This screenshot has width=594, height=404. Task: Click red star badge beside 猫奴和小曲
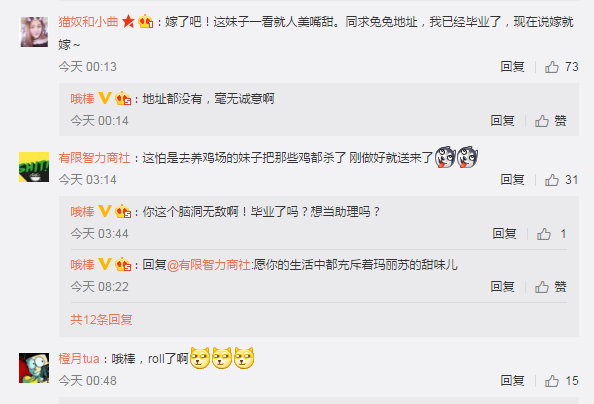pyautogui.click(x=128, y=22)
